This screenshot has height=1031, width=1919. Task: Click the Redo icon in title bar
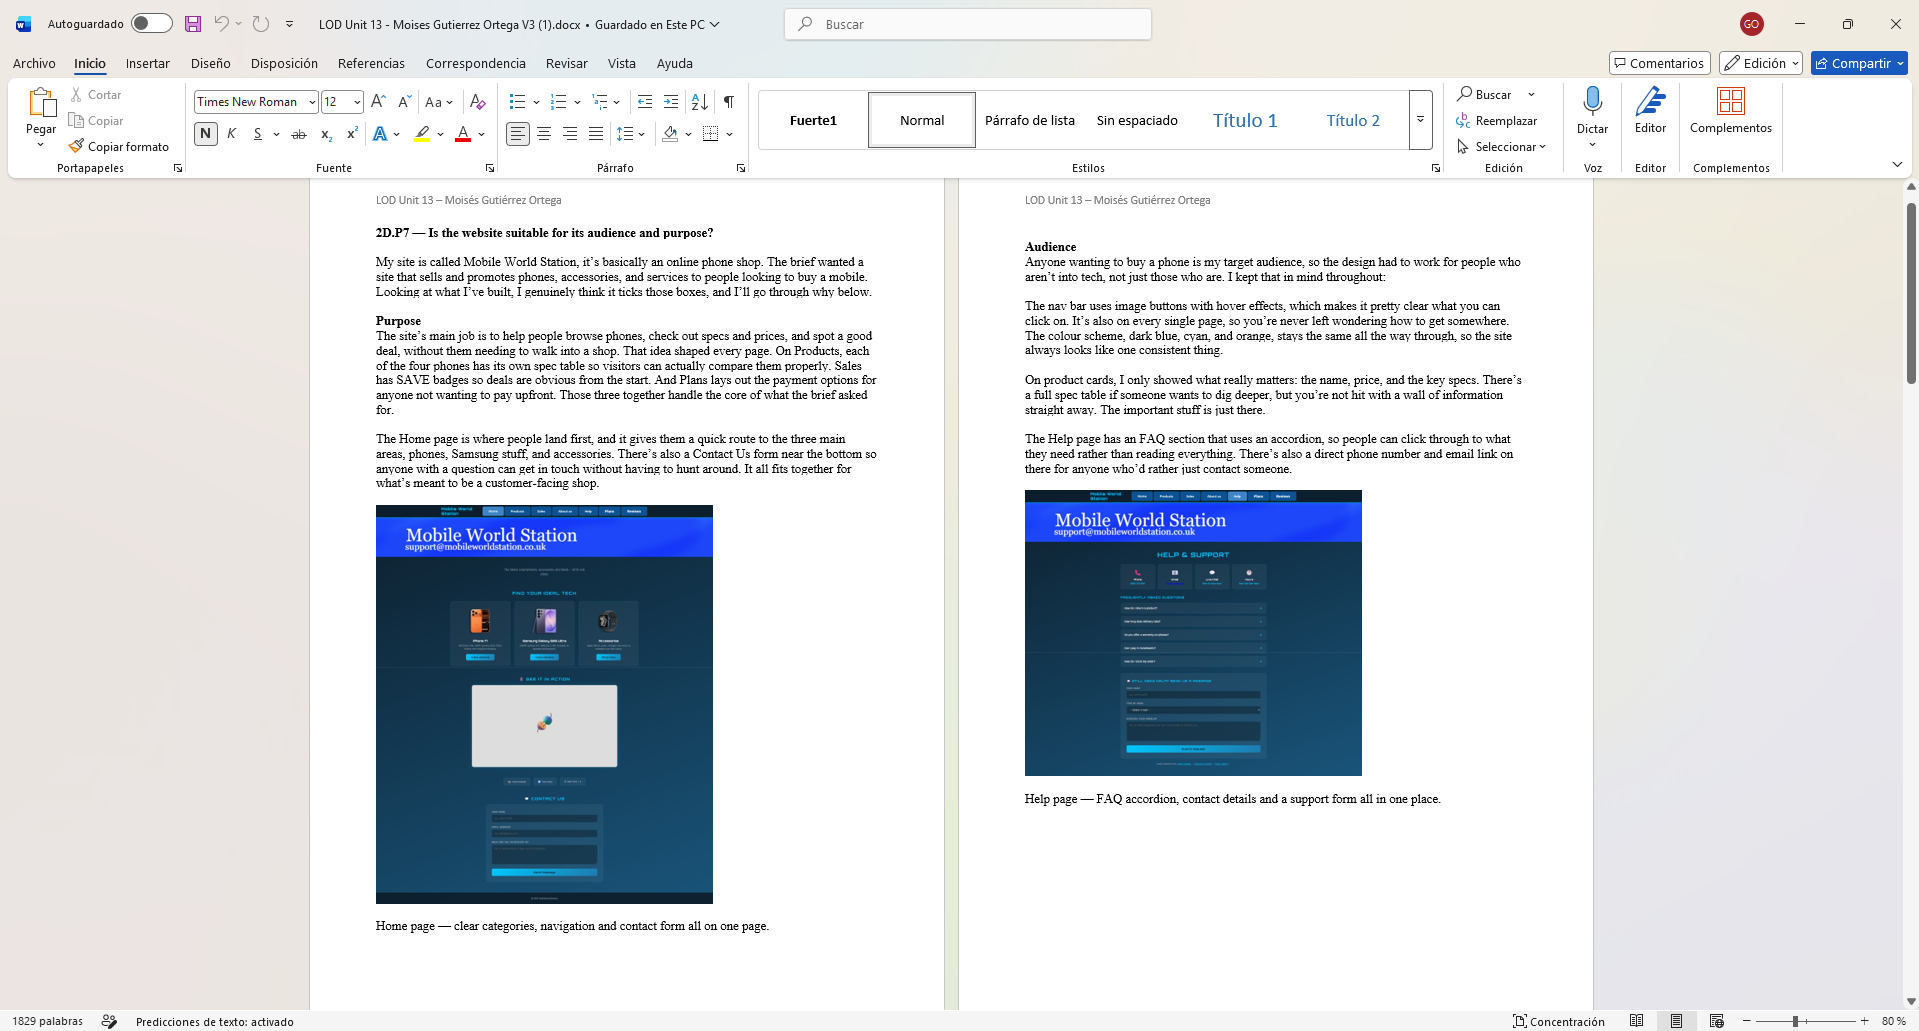[260, 24]
